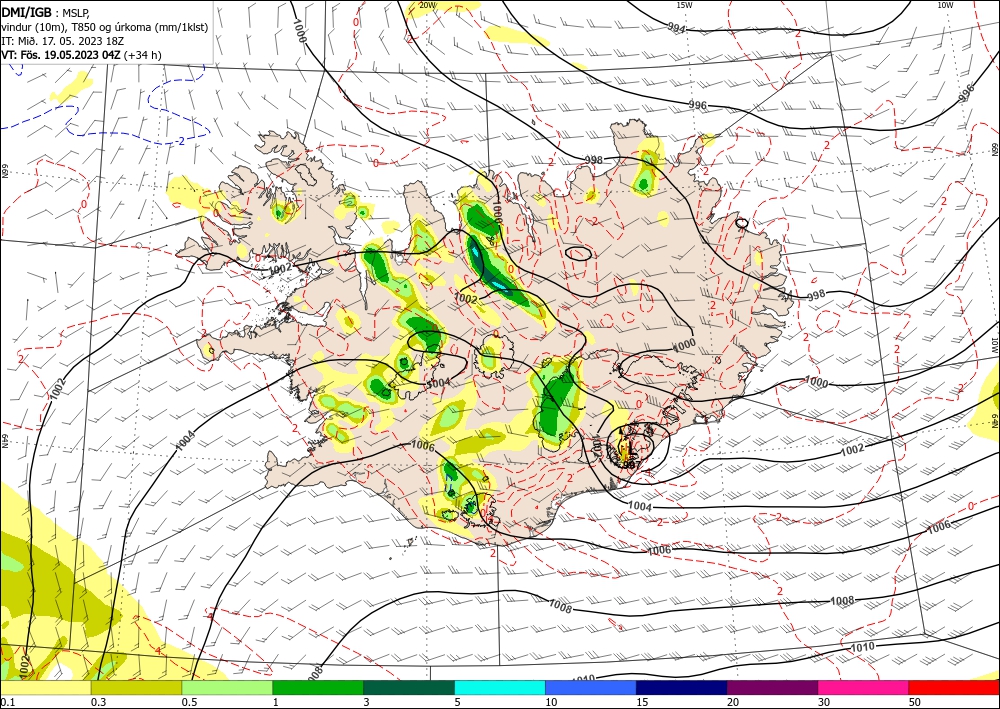Viewport: 1000px width, 709px height.
Task: Click the '30' legend scale value
Action: (824, 702)
